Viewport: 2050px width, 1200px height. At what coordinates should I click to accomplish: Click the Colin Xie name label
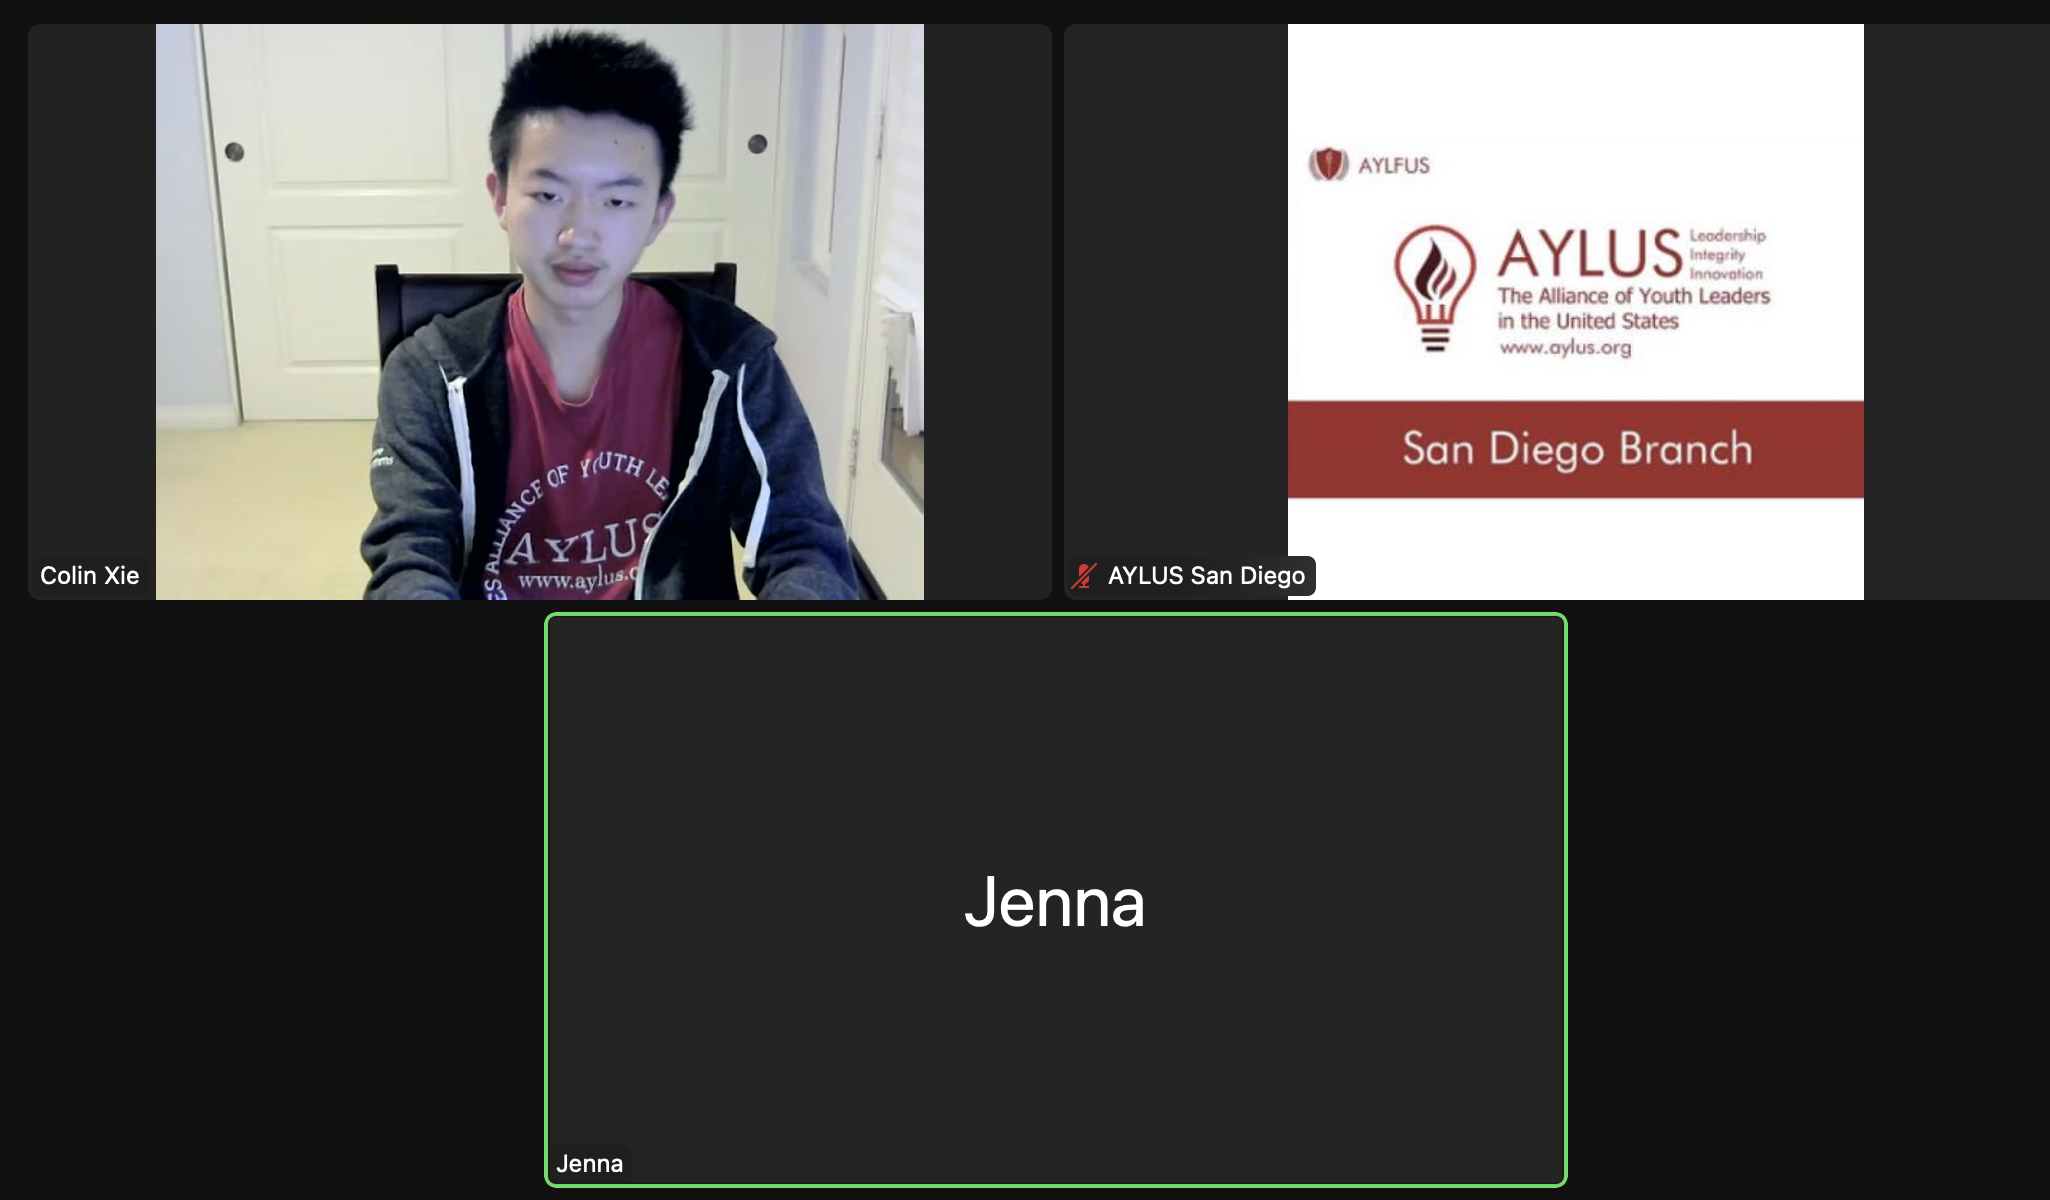[x=90, y=576]
